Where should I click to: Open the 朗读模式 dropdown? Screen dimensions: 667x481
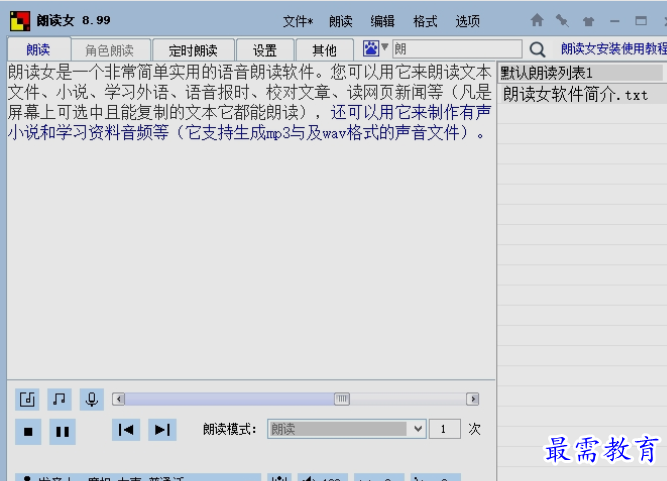pyautogui.click(x=347, y=429)
